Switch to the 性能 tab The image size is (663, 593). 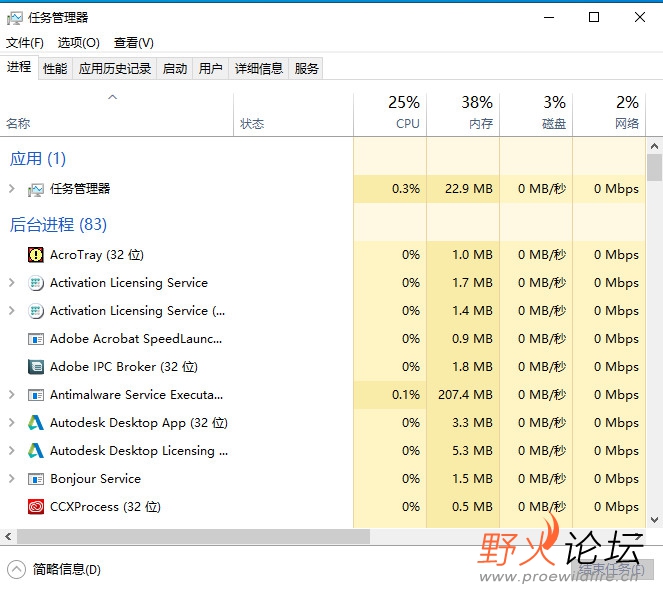[55, 69]
